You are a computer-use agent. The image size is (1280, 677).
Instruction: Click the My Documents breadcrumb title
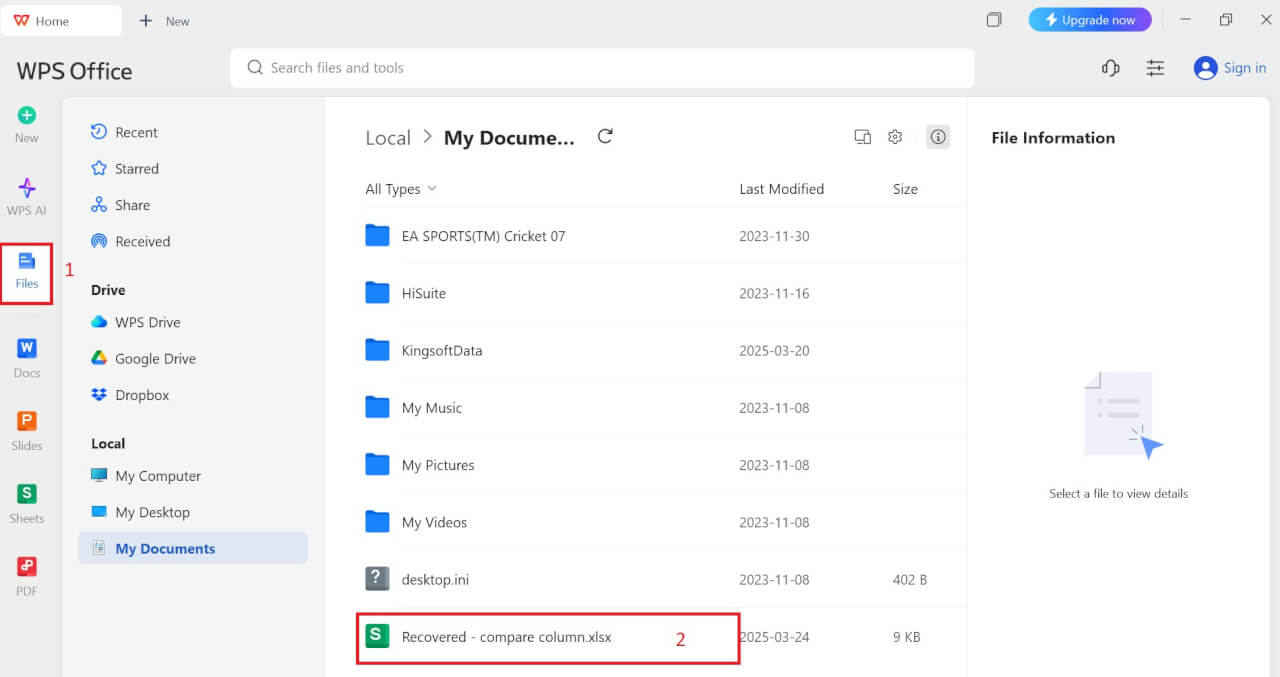click(510, 138)
